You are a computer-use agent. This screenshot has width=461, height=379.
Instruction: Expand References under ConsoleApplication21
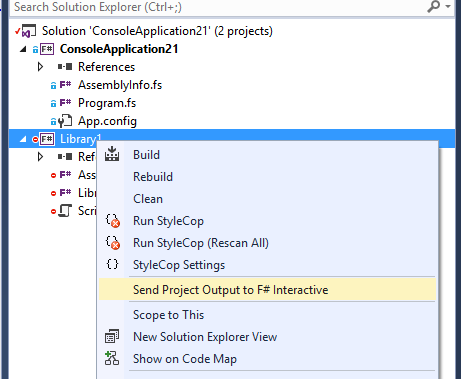tap(40, 67)
